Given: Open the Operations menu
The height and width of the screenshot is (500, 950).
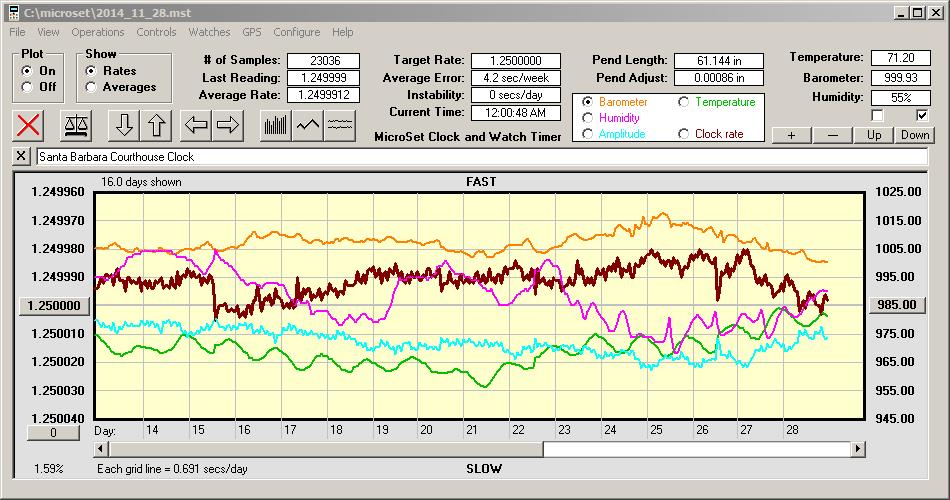Looking at the screenshot, I should click(98, 32).
